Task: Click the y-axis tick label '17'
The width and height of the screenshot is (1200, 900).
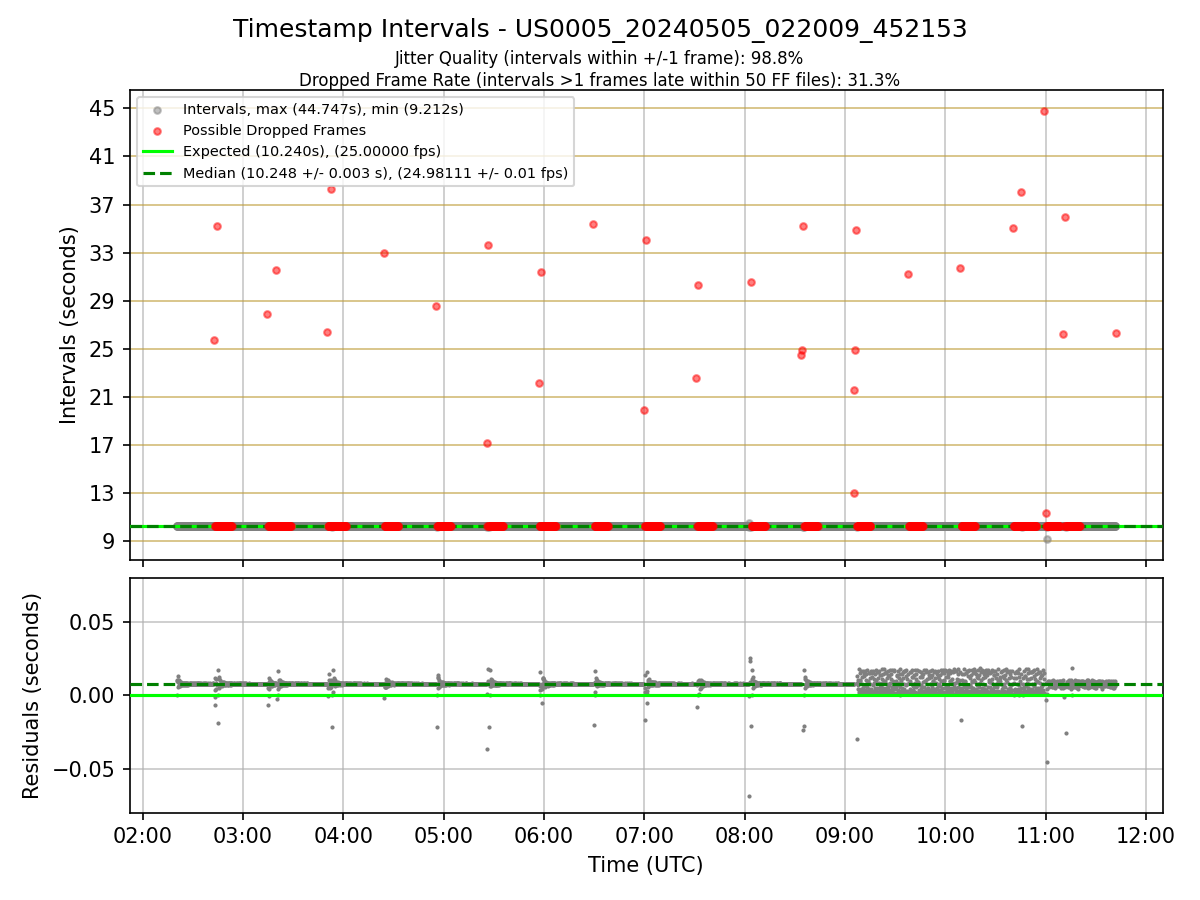Action: click(103, 445)
